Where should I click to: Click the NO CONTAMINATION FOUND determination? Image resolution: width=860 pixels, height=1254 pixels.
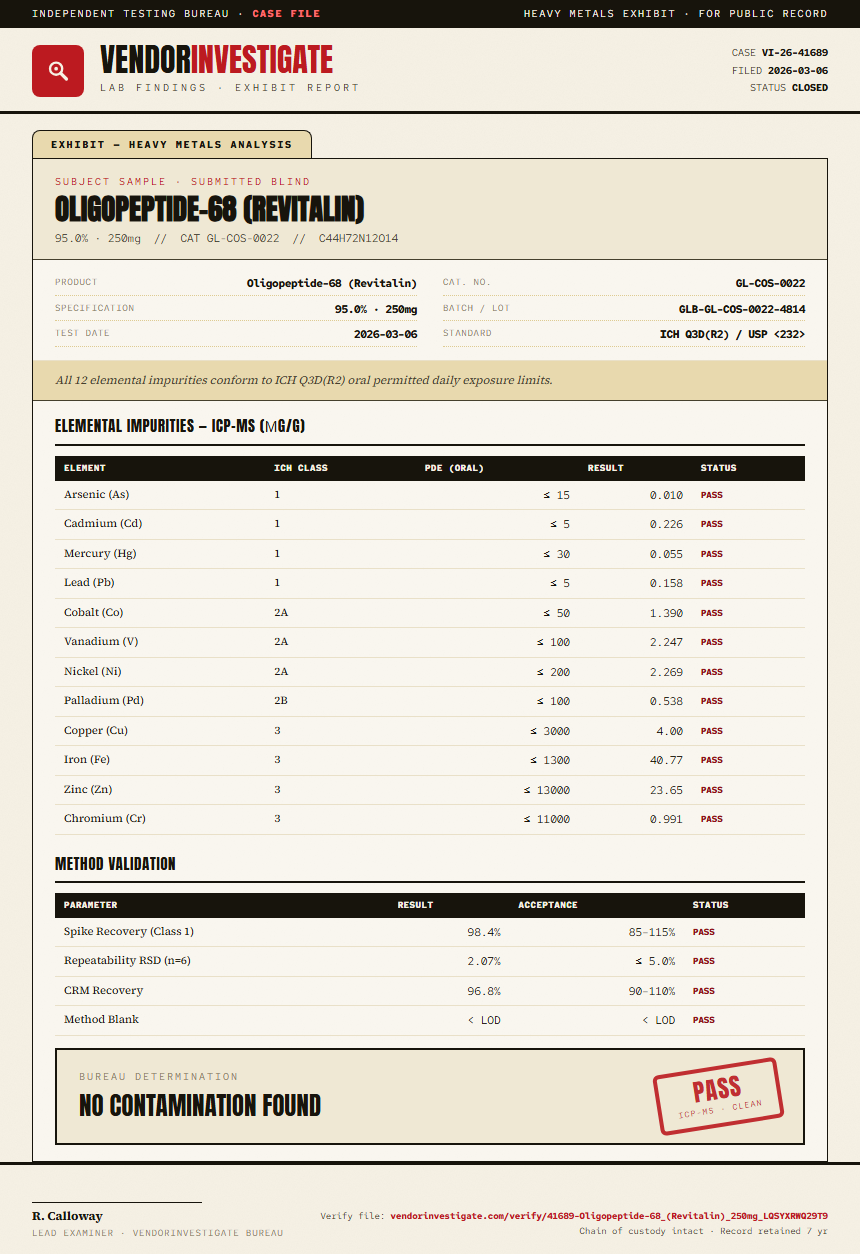200,1105
